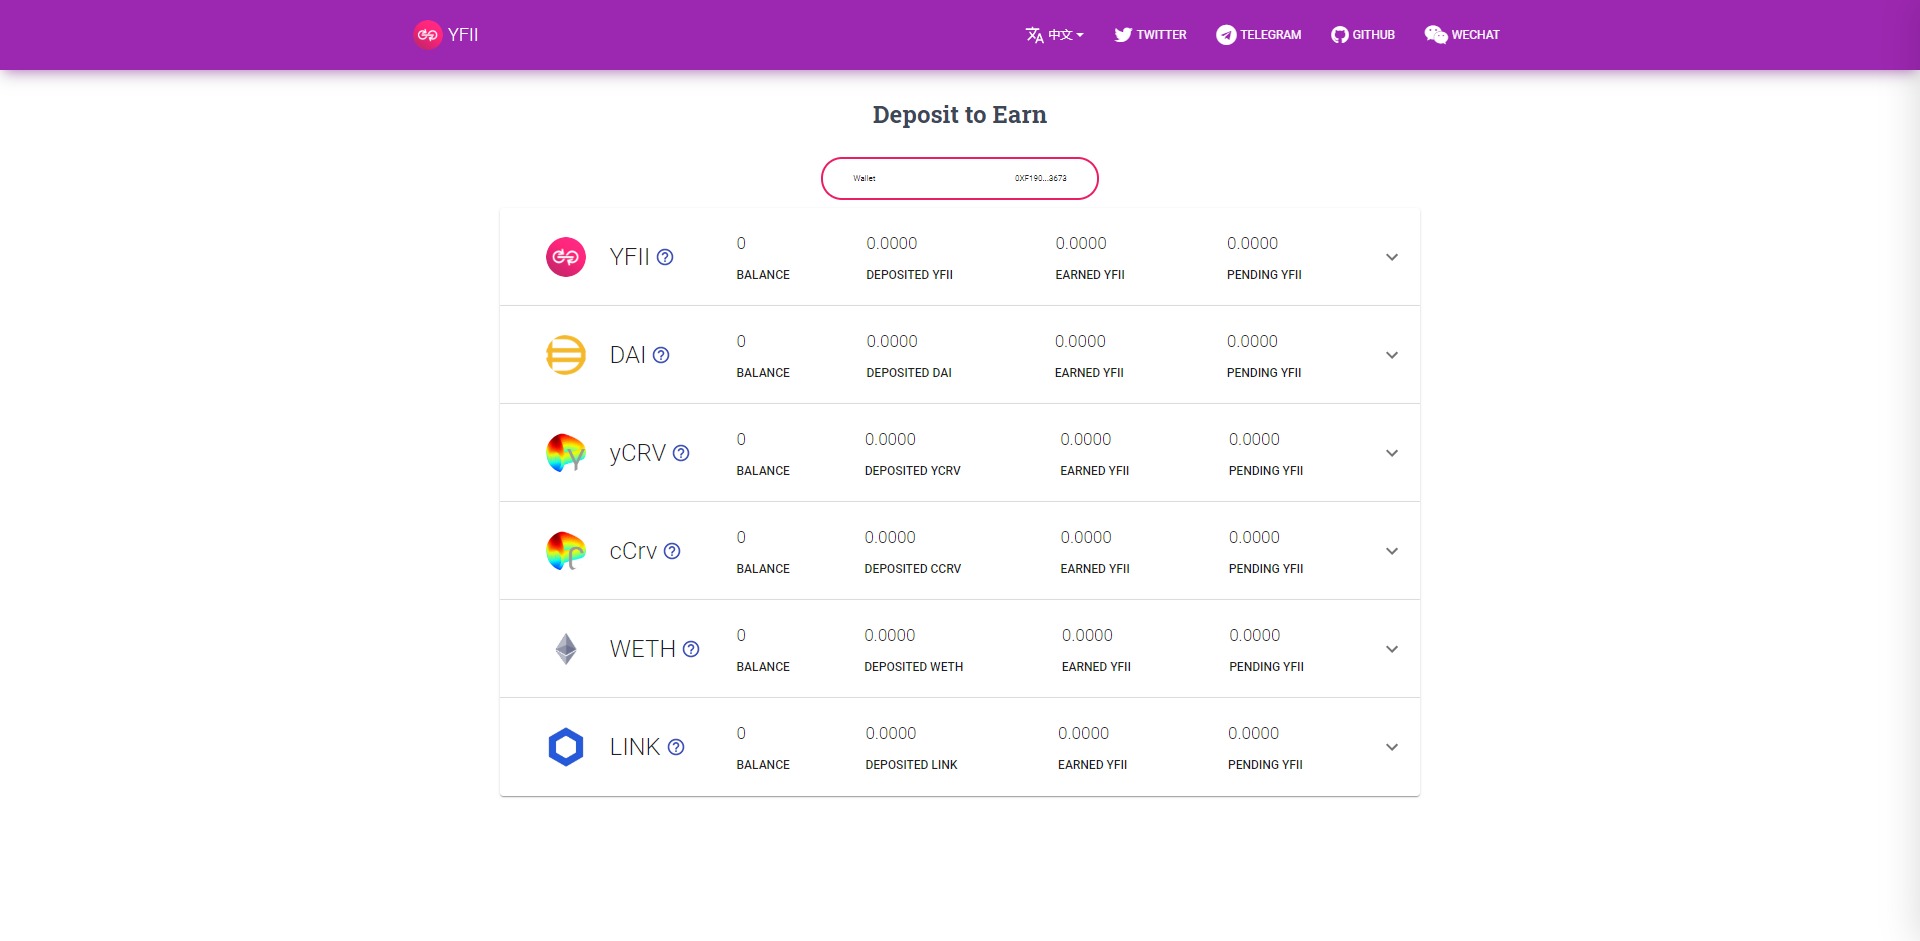1920x941 pixels.
Task: Select the yCRV pool name
Action: coord(638,453)
